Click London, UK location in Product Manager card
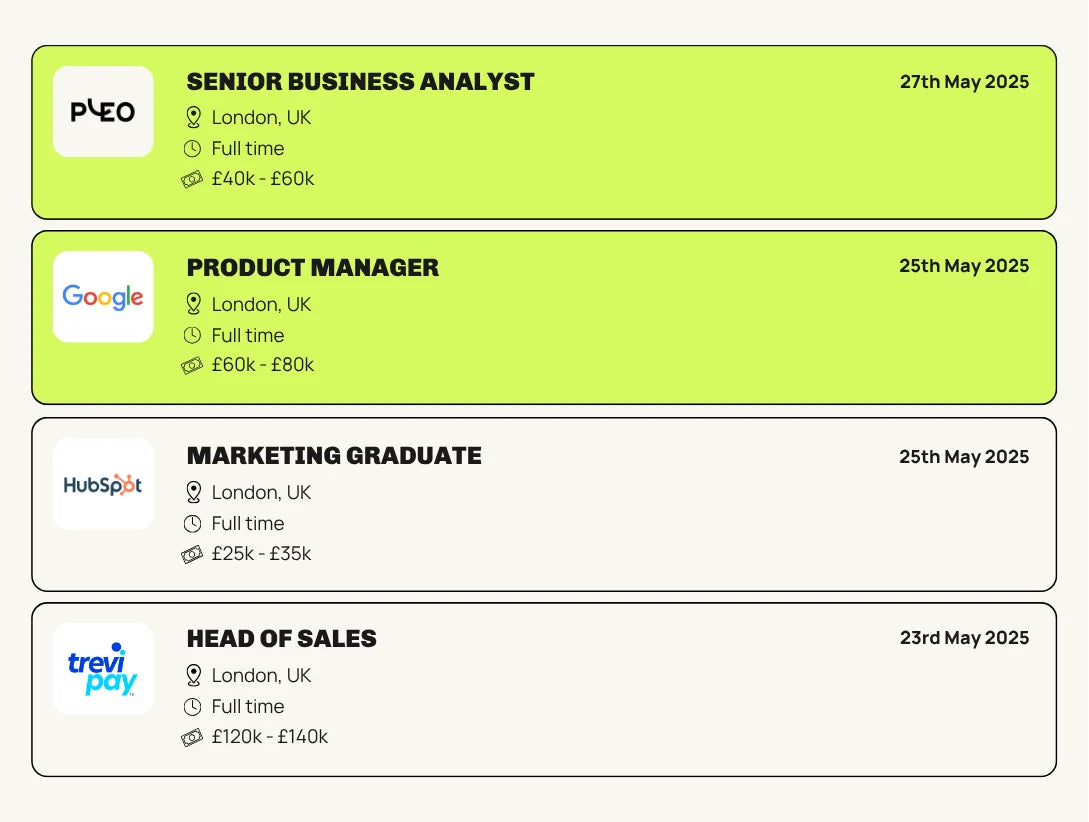 [262, 305]
